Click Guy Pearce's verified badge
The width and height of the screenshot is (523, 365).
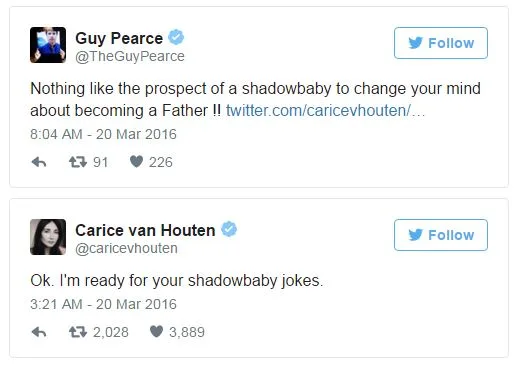pyautogui.click(x=176, y=37)
